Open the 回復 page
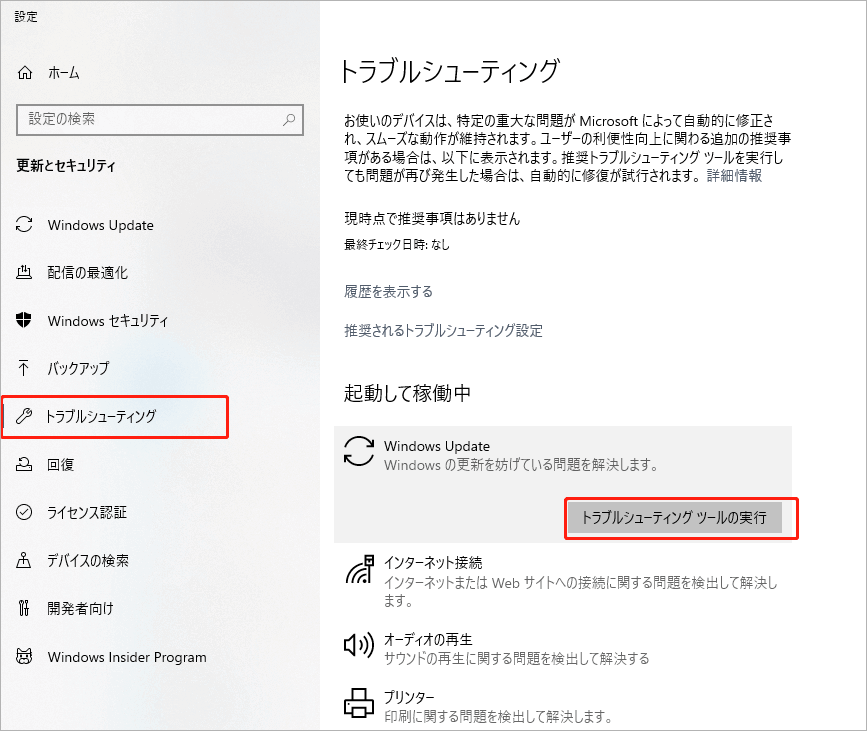Screen dimensions: 867x731 [x=60, y=464]
